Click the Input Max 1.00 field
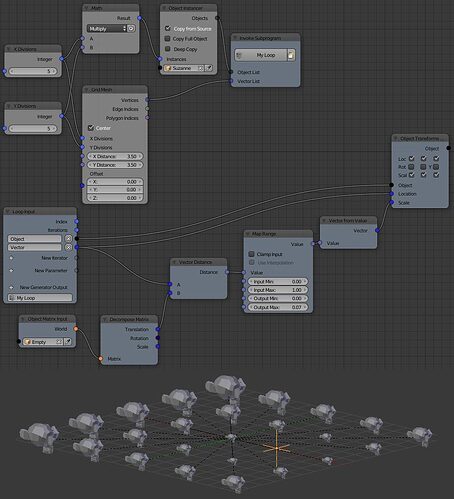 (x=277, y=290)
